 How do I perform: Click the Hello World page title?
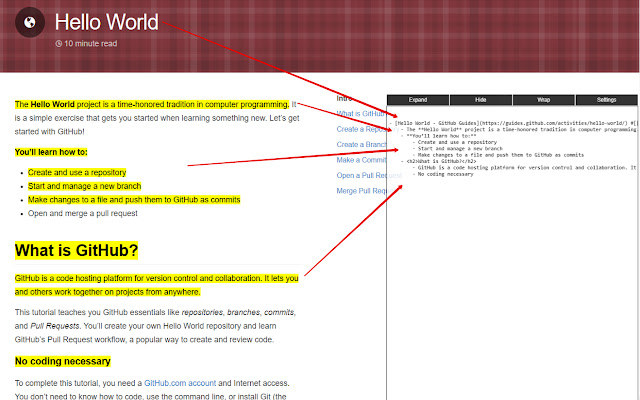[106, 21]
